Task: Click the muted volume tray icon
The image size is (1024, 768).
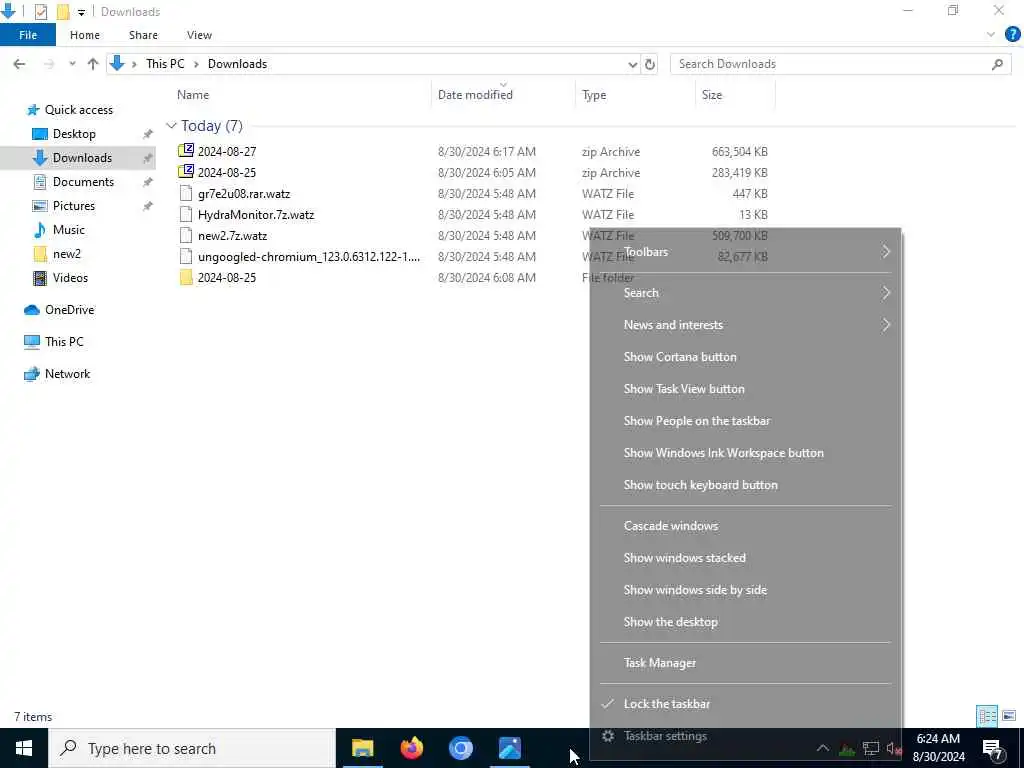Action: 893,748
